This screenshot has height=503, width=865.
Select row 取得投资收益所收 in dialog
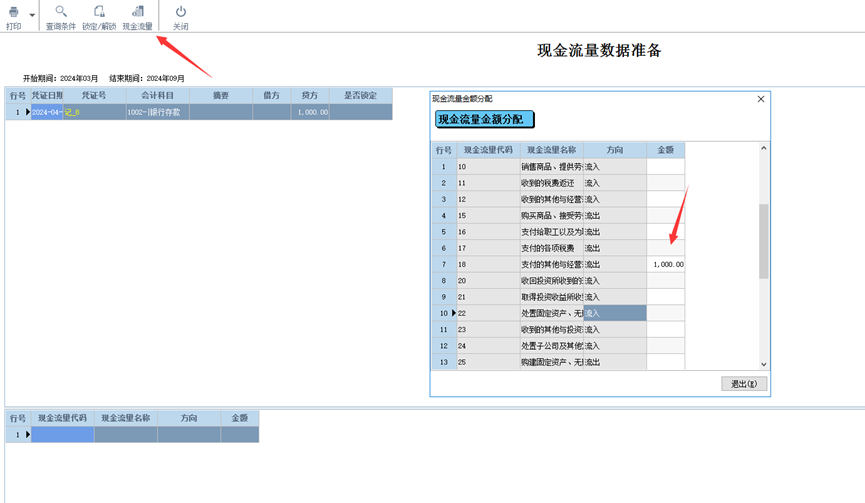(x=558, y=297)
